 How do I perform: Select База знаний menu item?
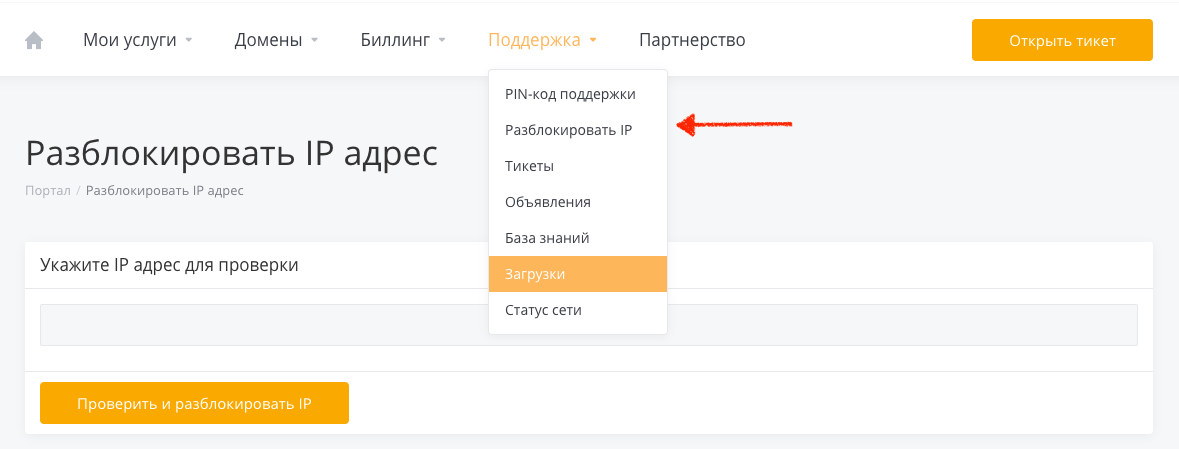pyautogui.click(x=547, y=238)
